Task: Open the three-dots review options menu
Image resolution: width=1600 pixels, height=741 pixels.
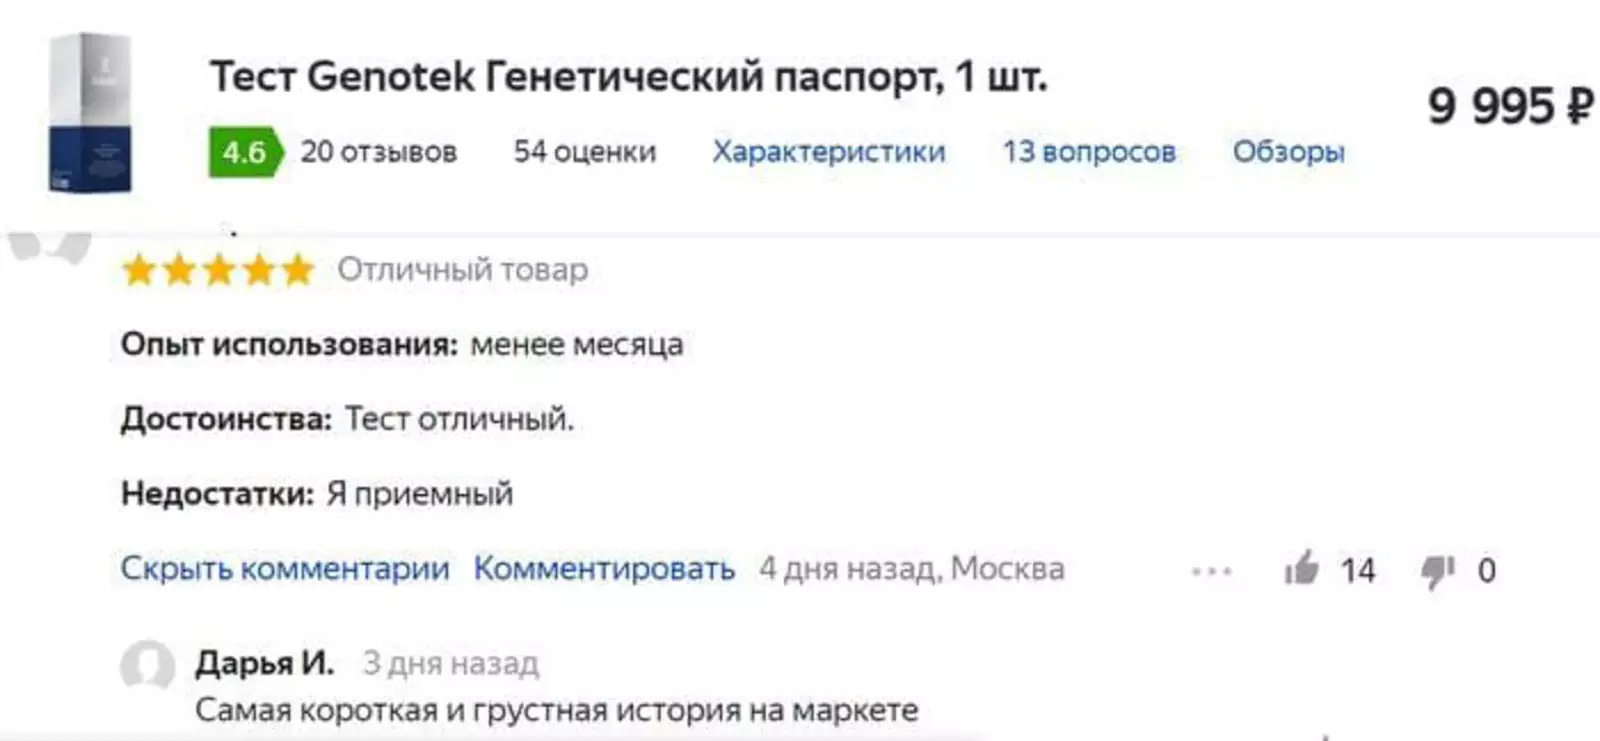Action: (x=1211, y=571)
